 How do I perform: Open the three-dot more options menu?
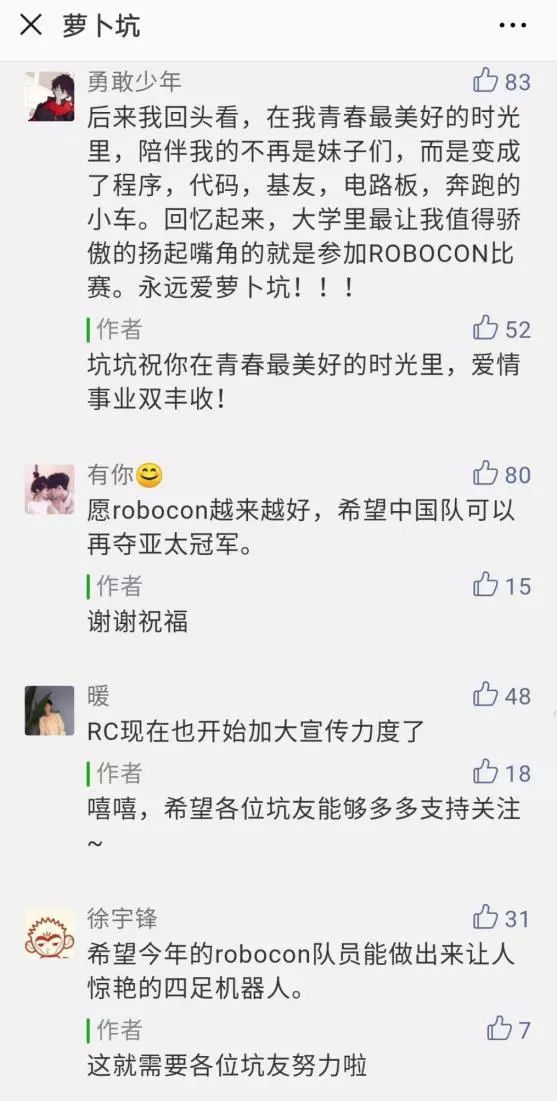pyautogui.click(x=513, y=26)
